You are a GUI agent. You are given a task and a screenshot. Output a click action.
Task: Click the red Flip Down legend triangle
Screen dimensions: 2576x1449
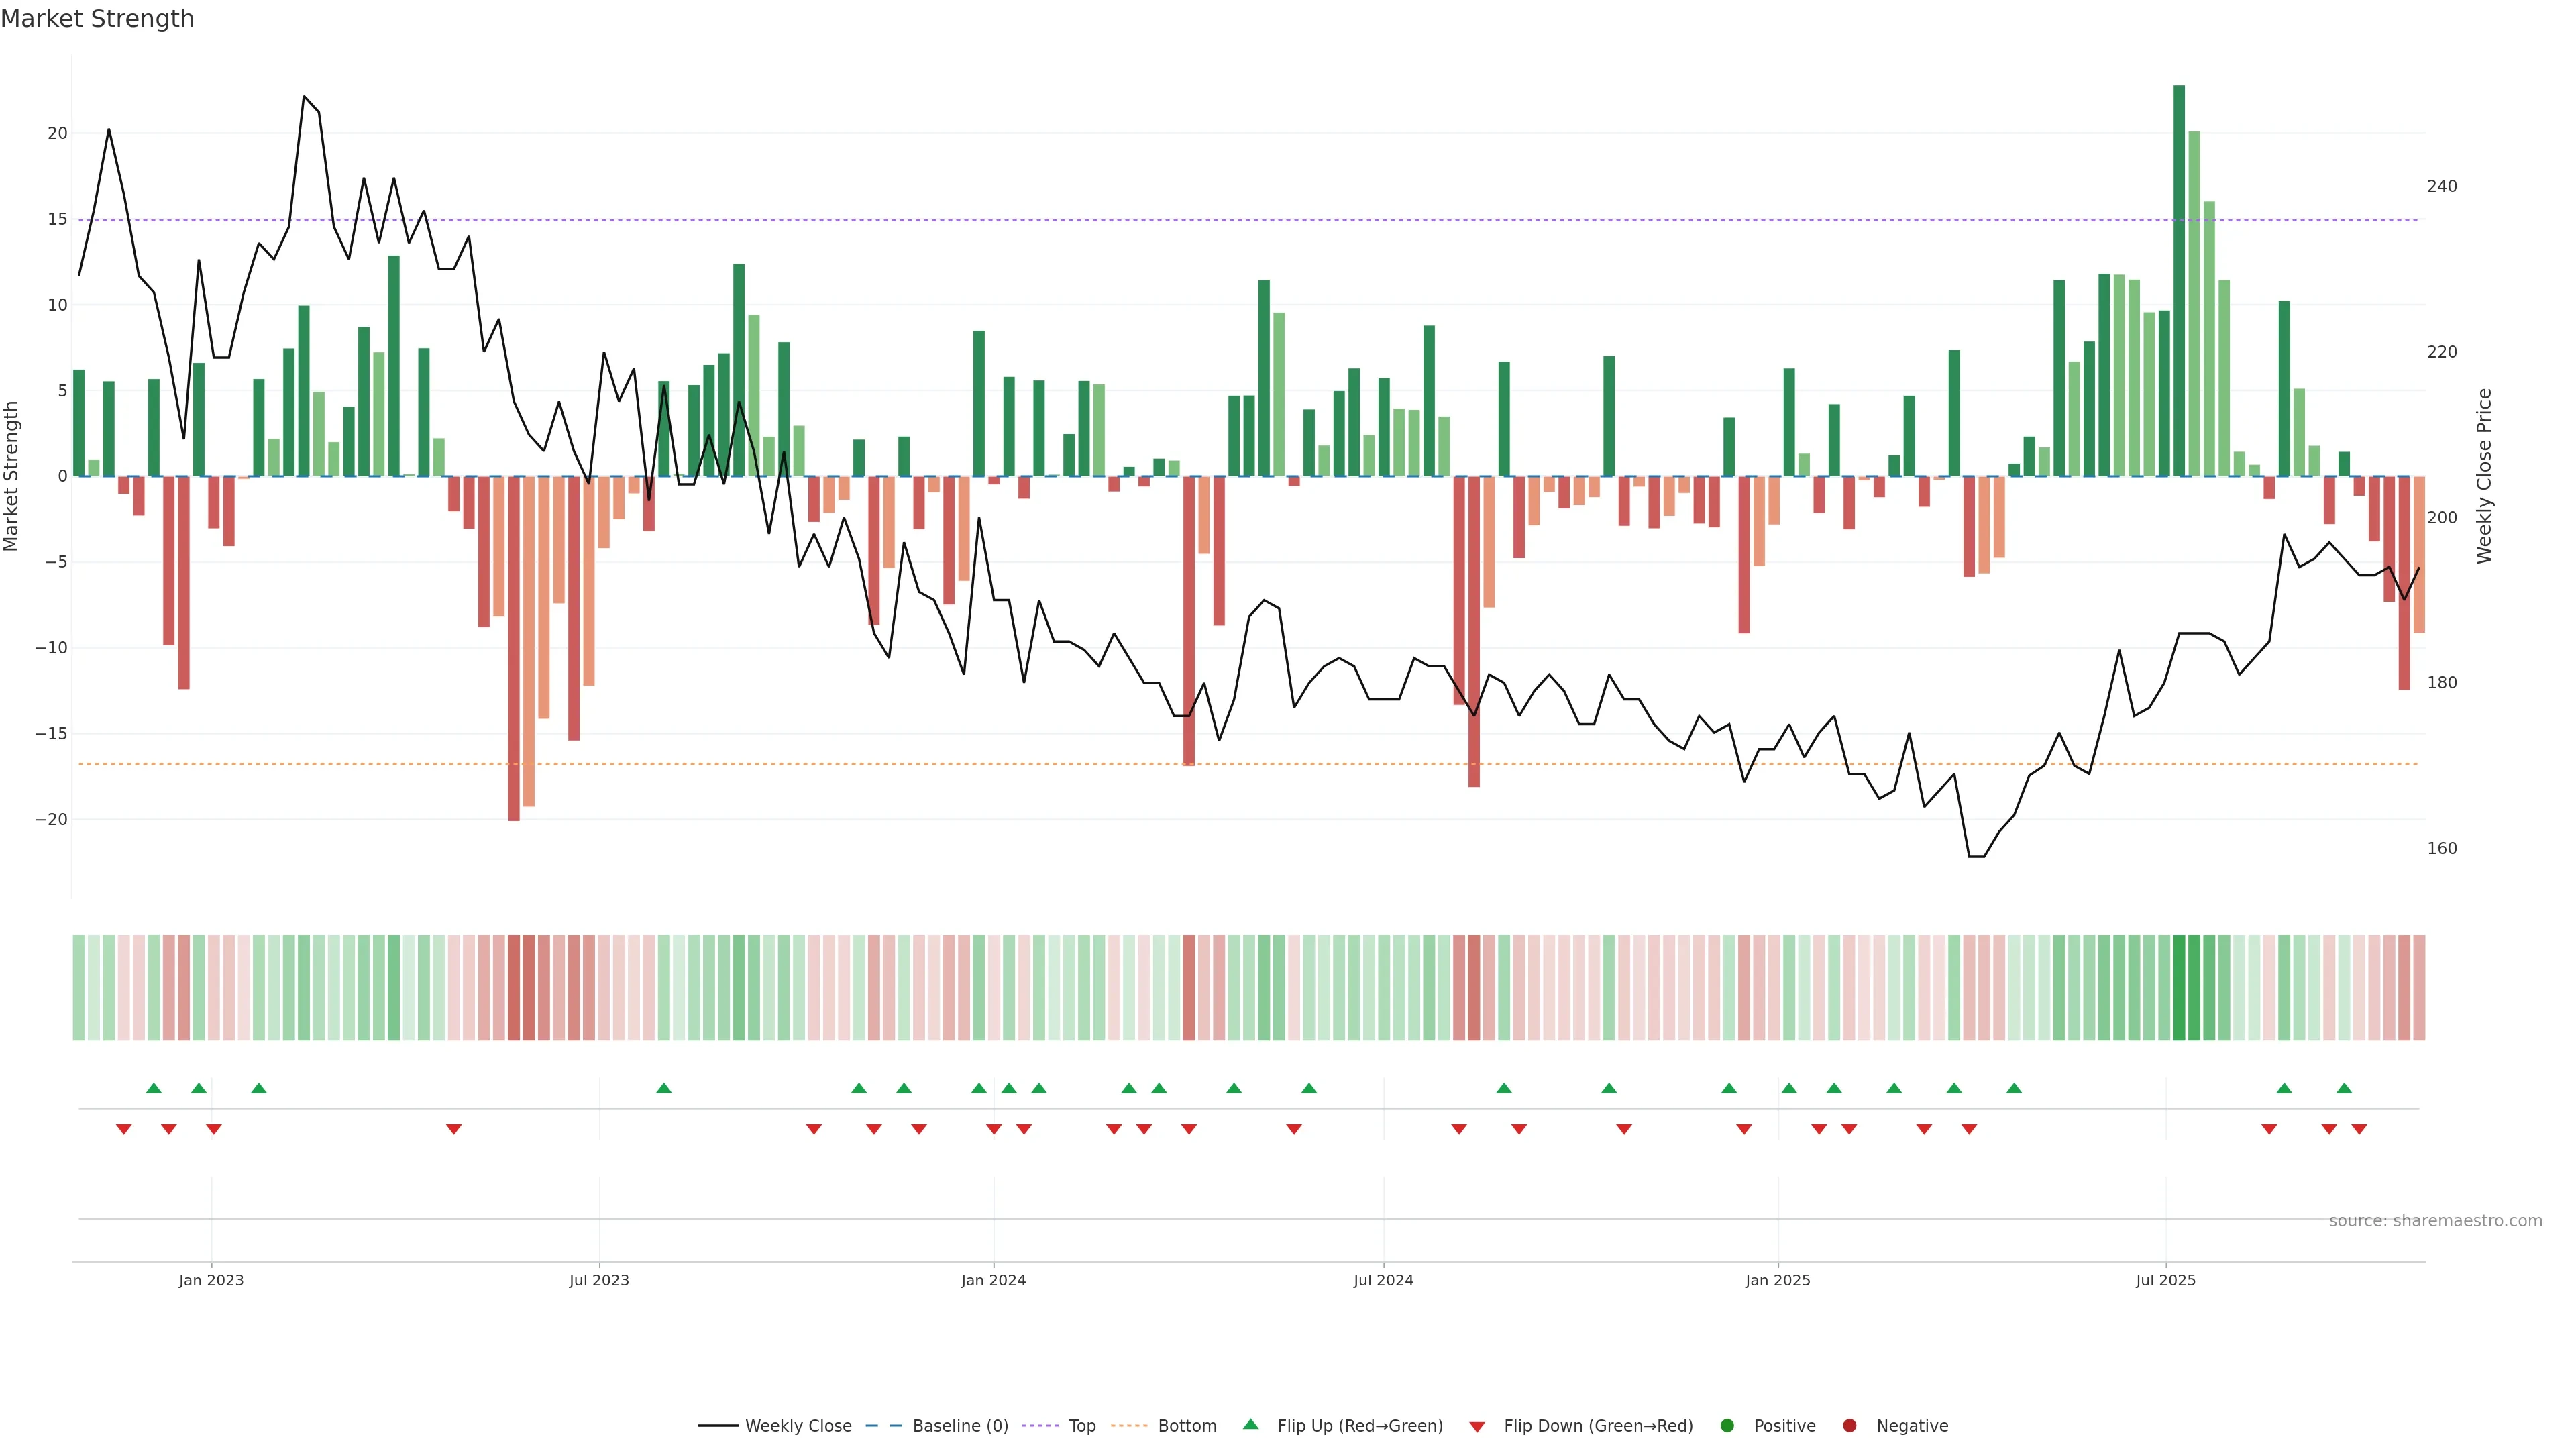pos(1477,1426)
